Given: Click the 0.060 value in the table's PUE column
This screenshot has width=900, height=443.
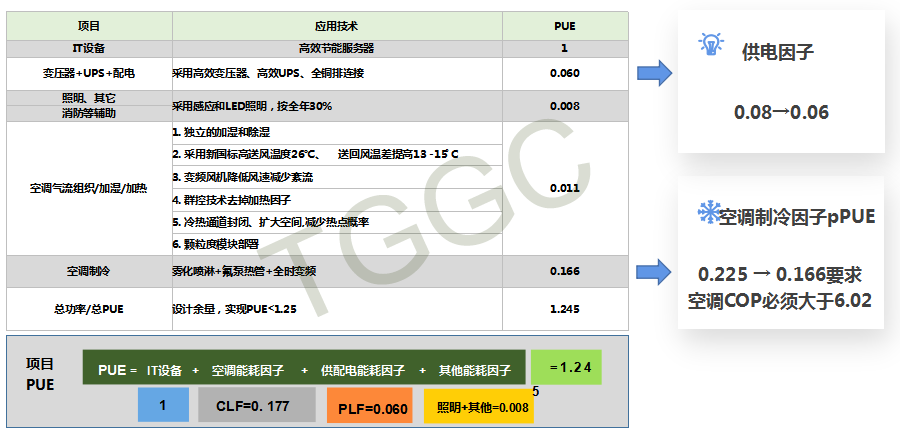Looking at the screenshot, I should (565, 73).
